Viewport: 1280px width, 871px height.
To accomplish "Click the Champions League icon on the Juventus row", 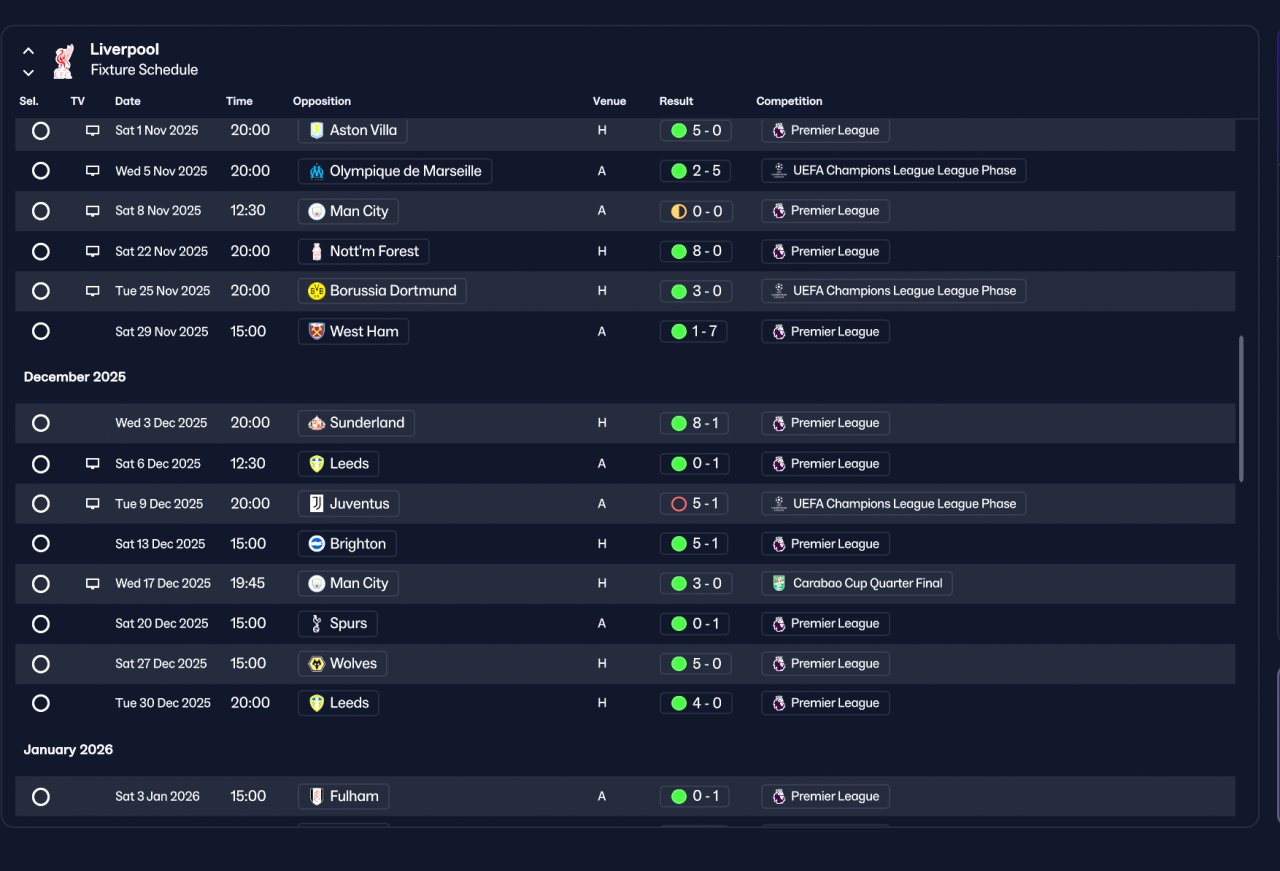I will [779, 504].
